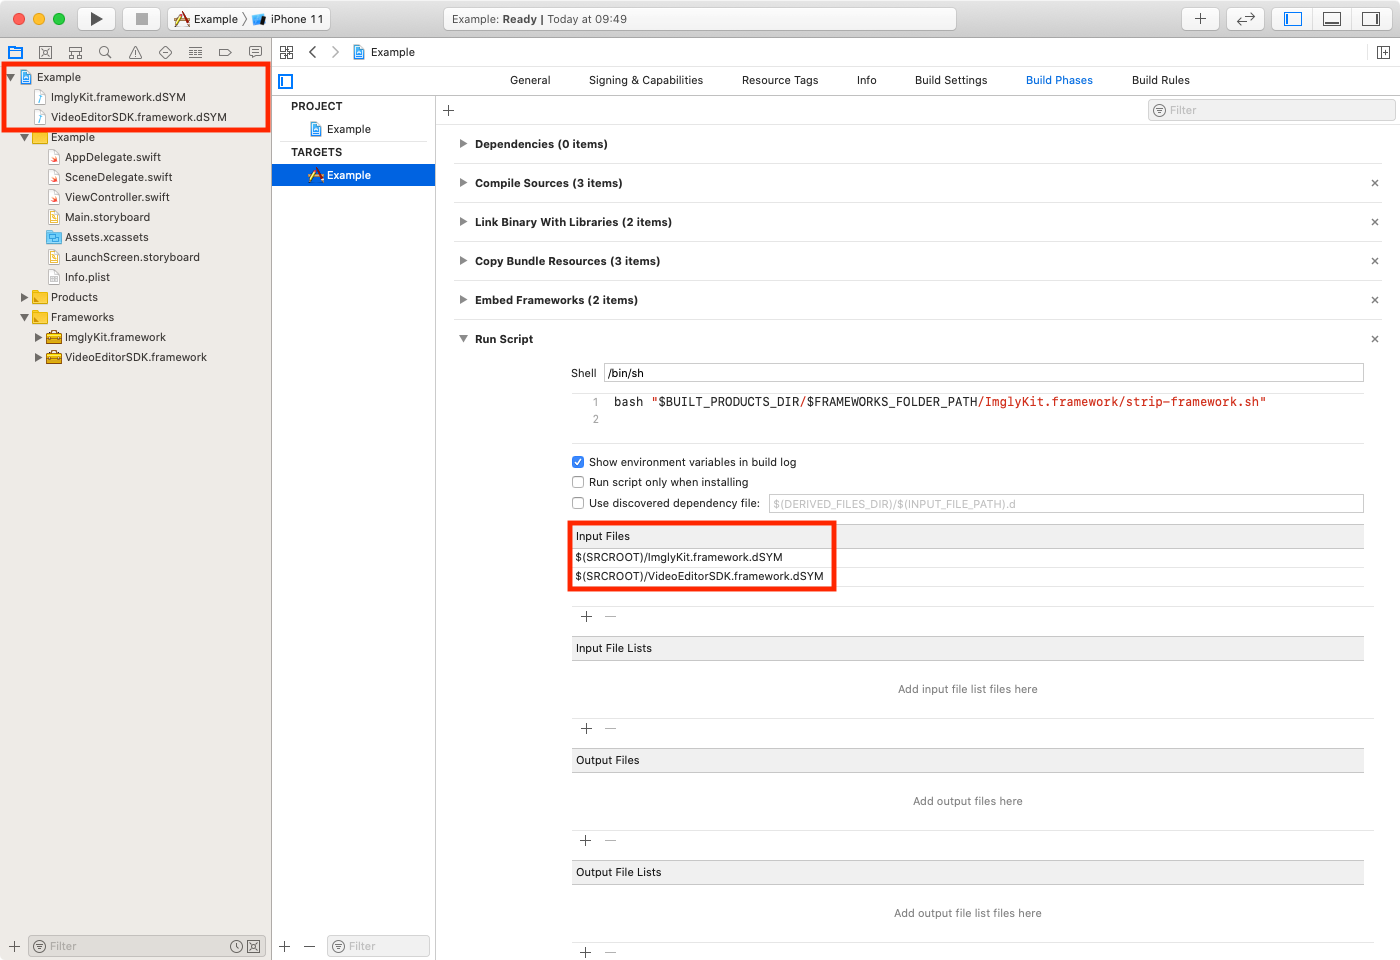Open the Resource Tags tab
This screenshot has height=960, width=1400.
(780, 80)
